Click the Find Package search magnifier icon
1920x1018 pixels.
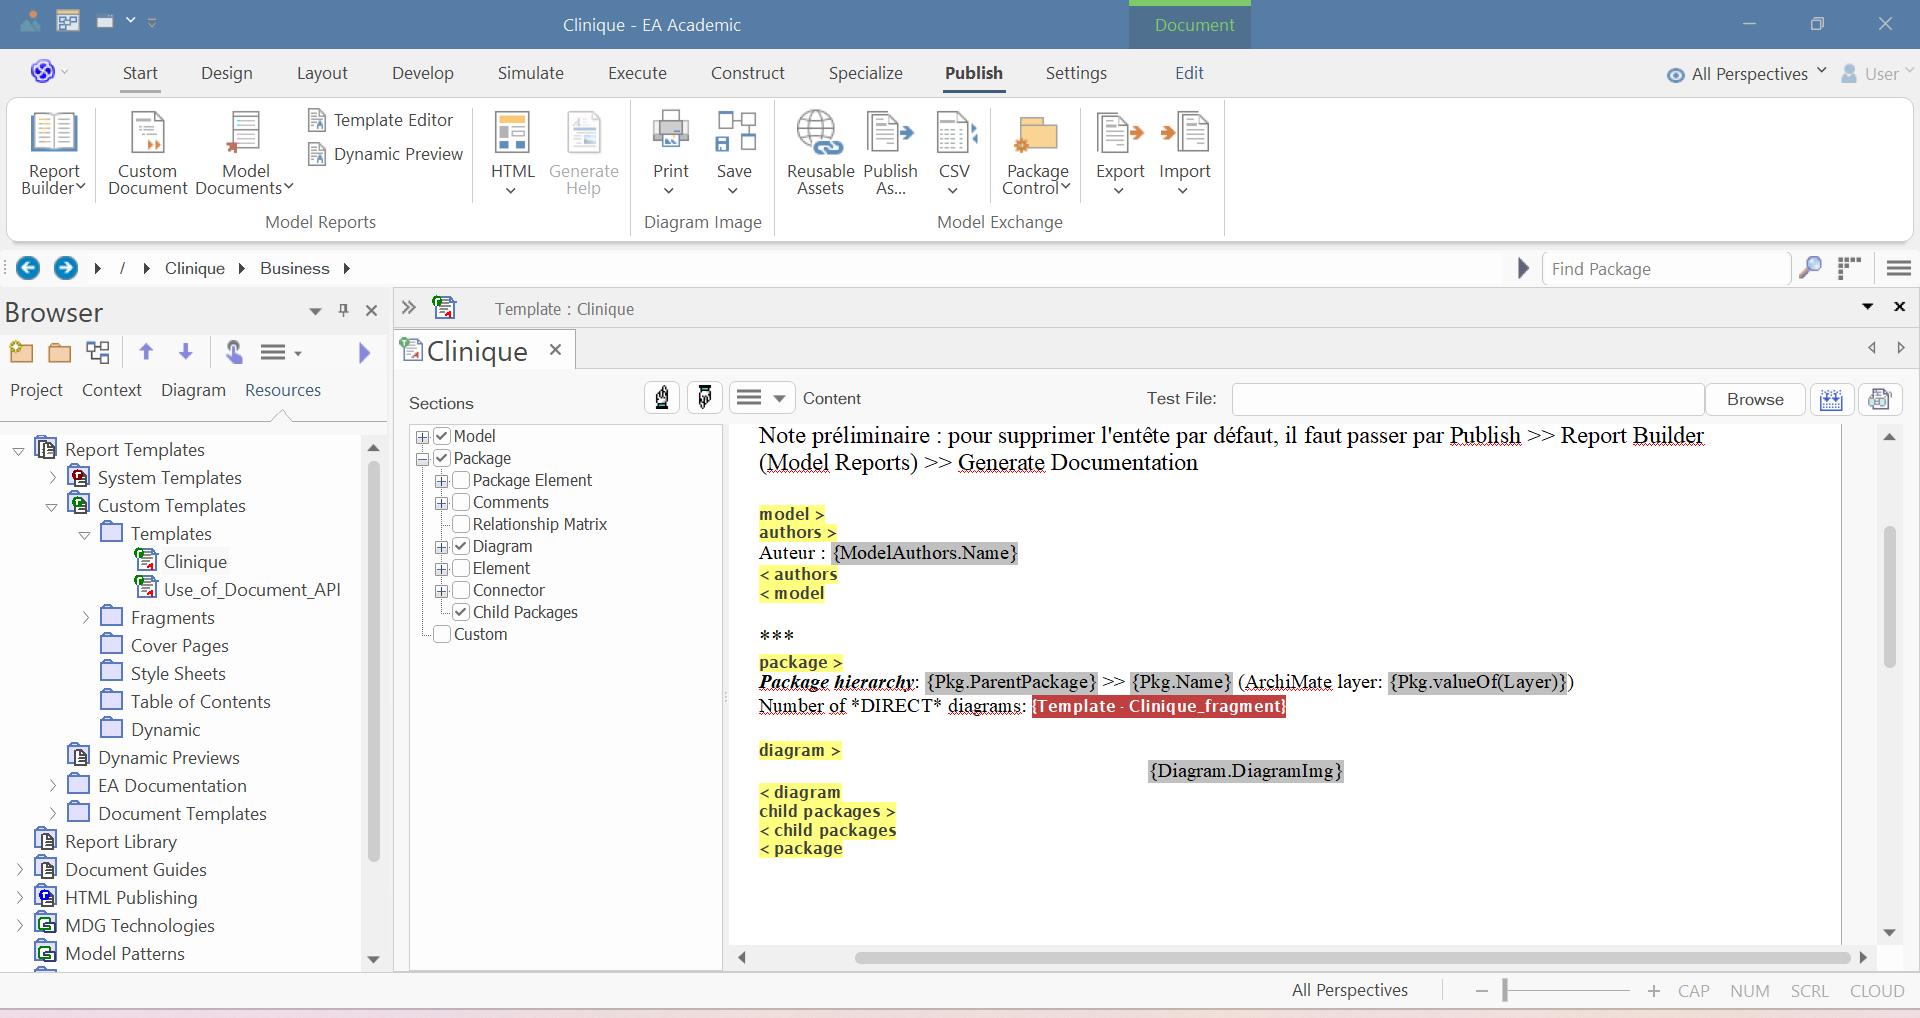(1810, 268)
